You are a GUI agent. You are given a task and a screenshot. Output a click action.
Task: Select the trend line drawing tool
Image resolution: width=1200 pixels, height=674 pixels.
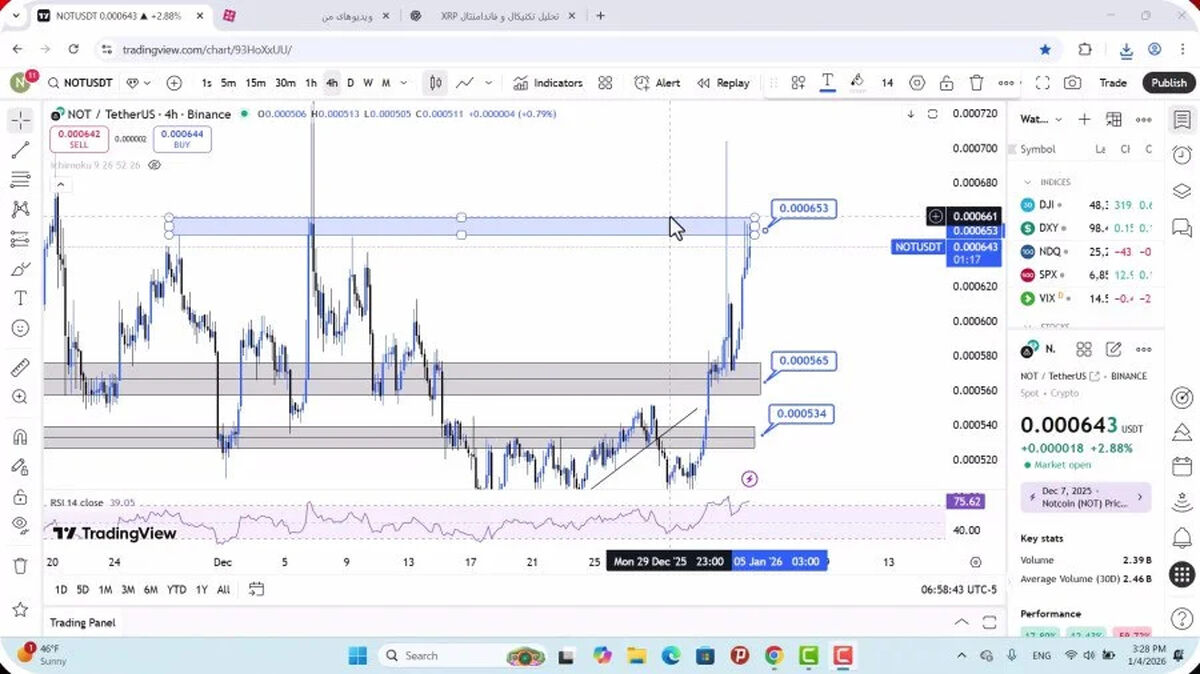pos(20,151)
